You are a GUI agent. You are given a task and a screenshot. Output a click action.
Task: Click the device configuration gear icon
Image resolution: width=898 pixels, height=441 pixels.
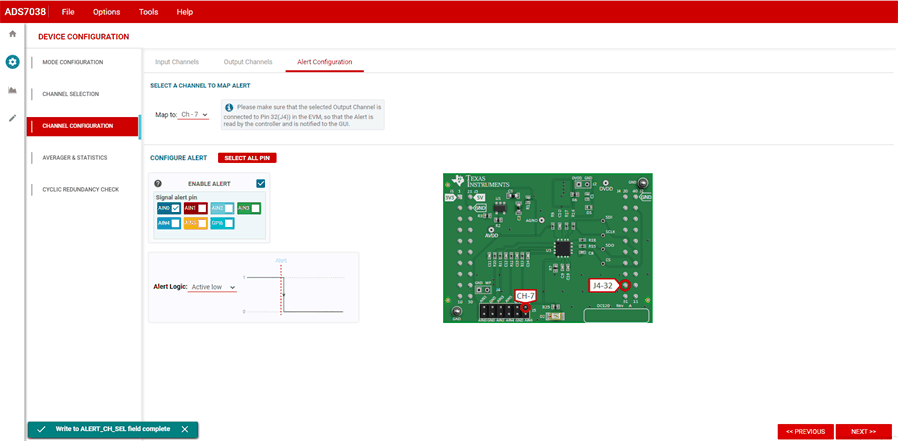[x=12, y=62]
